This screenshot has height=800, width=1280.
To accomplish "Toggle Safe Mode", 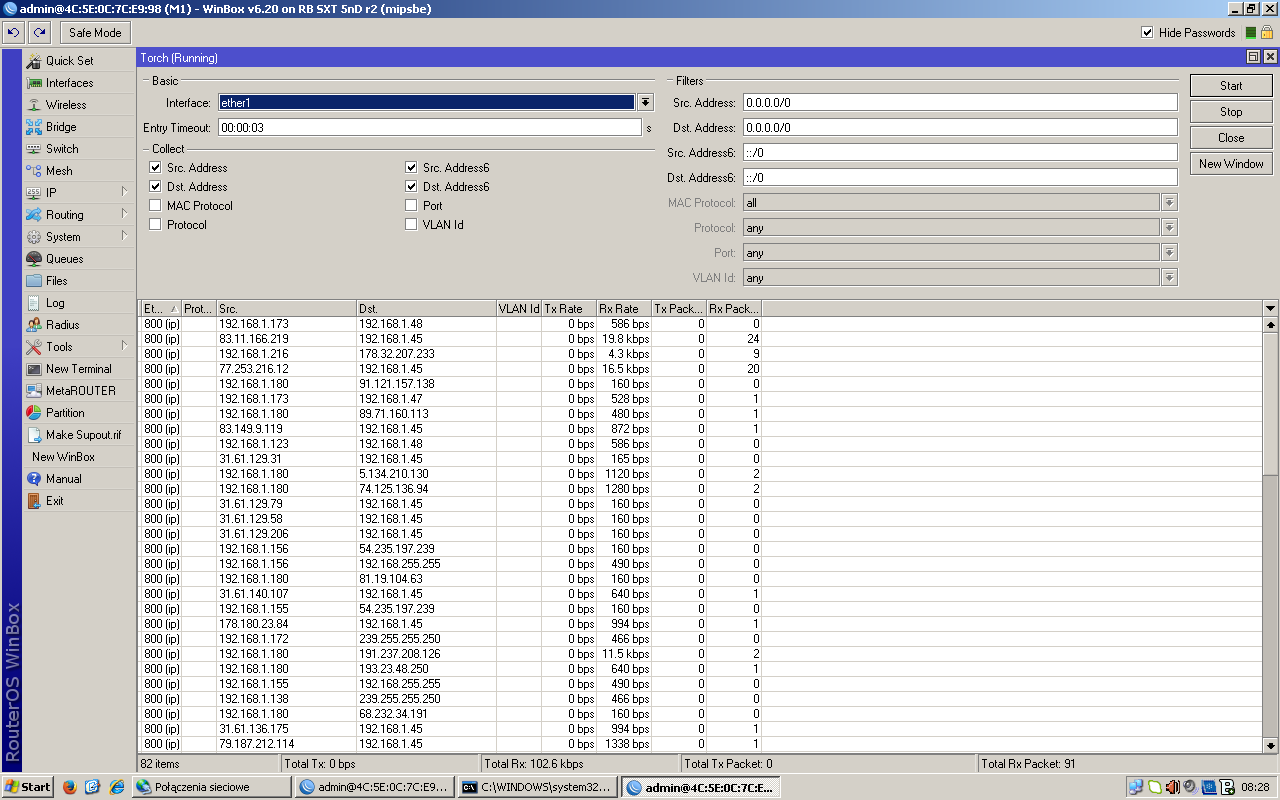I will coord(95,33).
